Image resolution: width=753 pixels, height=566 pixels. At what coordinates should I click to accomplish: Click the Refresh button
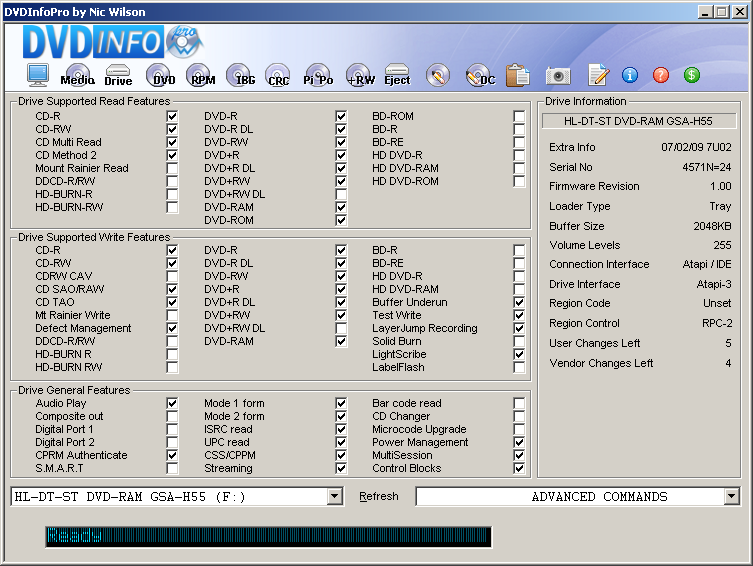point(379,497)
